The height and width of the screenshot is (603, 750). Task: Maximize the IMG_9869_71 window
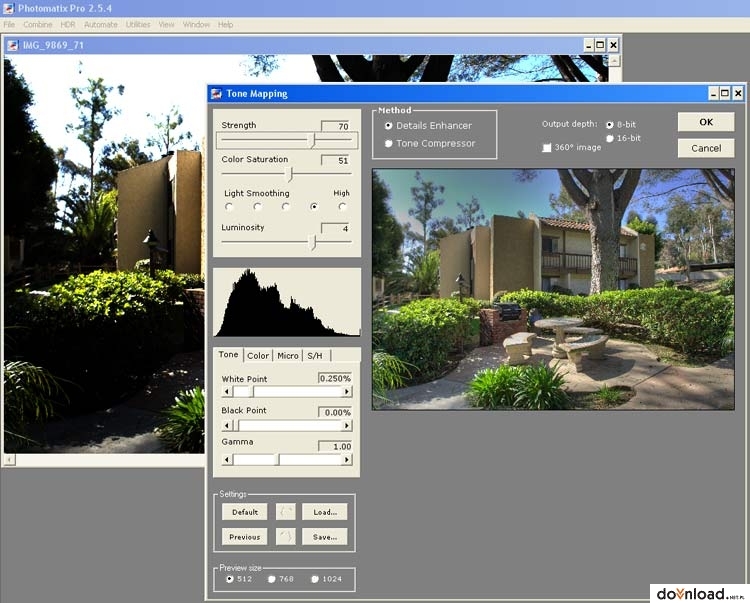click(600, 45)
